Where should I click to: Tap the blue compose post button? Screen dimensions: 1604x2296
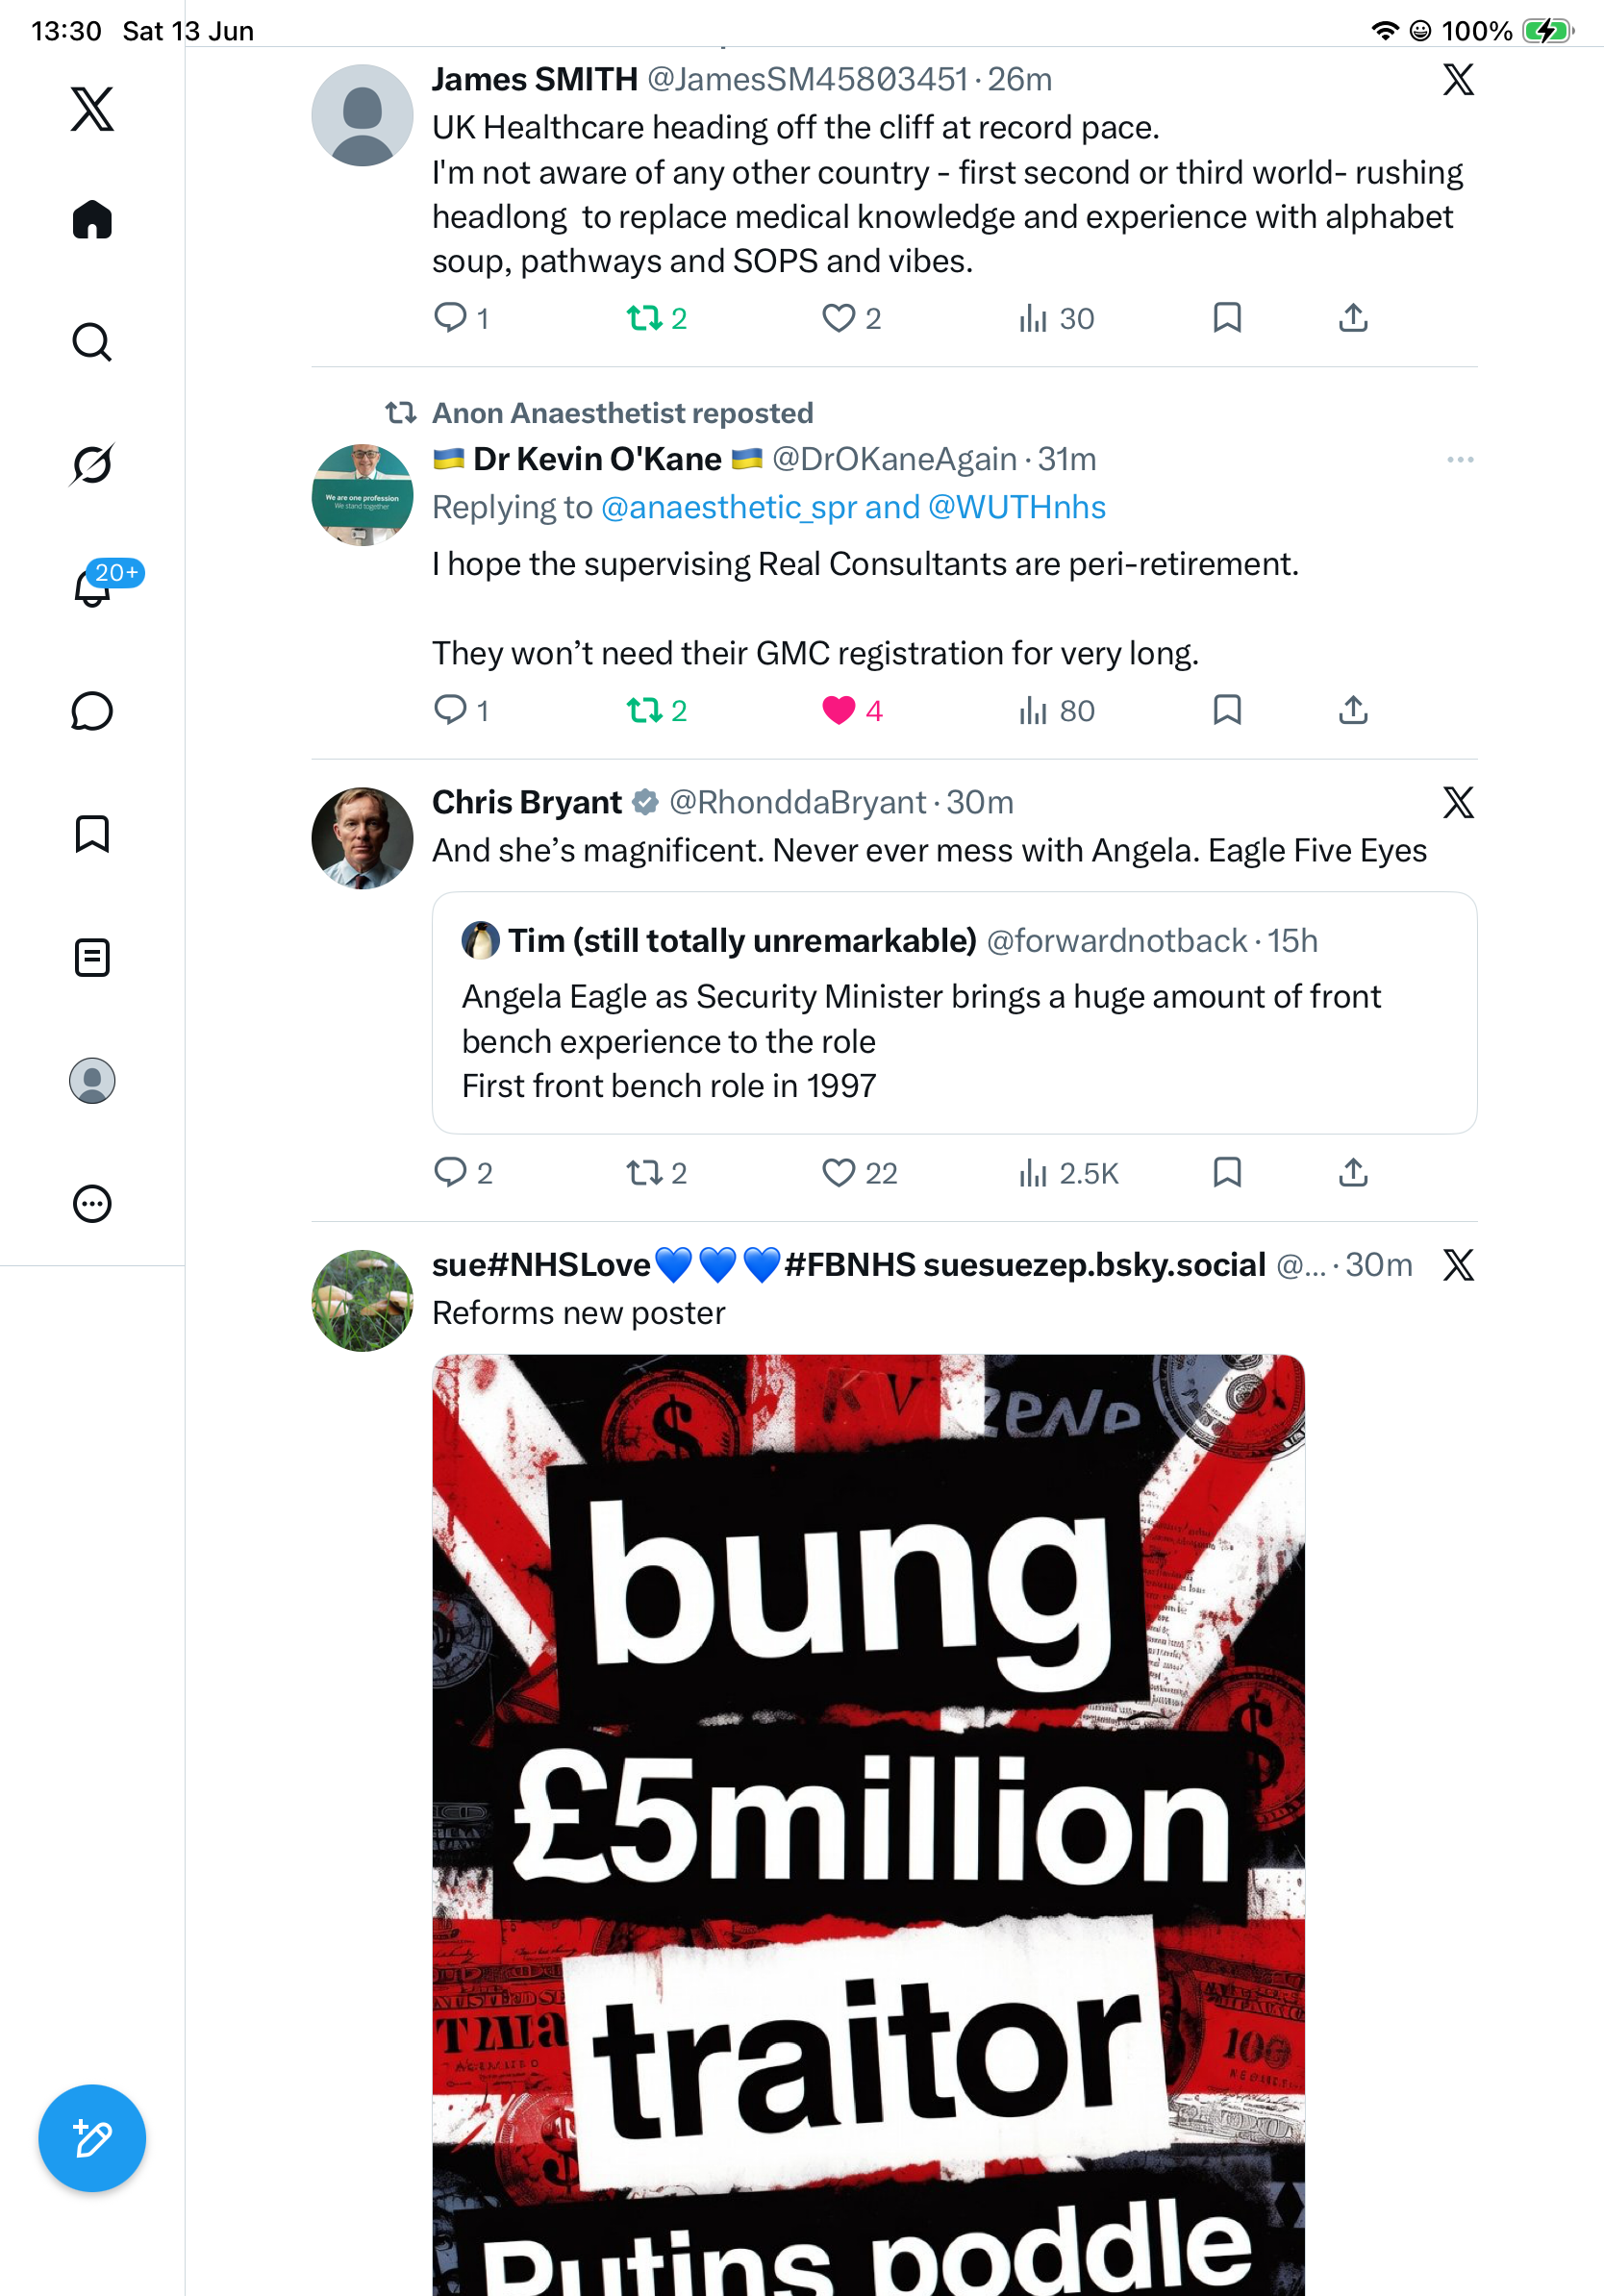point(92,2138)
